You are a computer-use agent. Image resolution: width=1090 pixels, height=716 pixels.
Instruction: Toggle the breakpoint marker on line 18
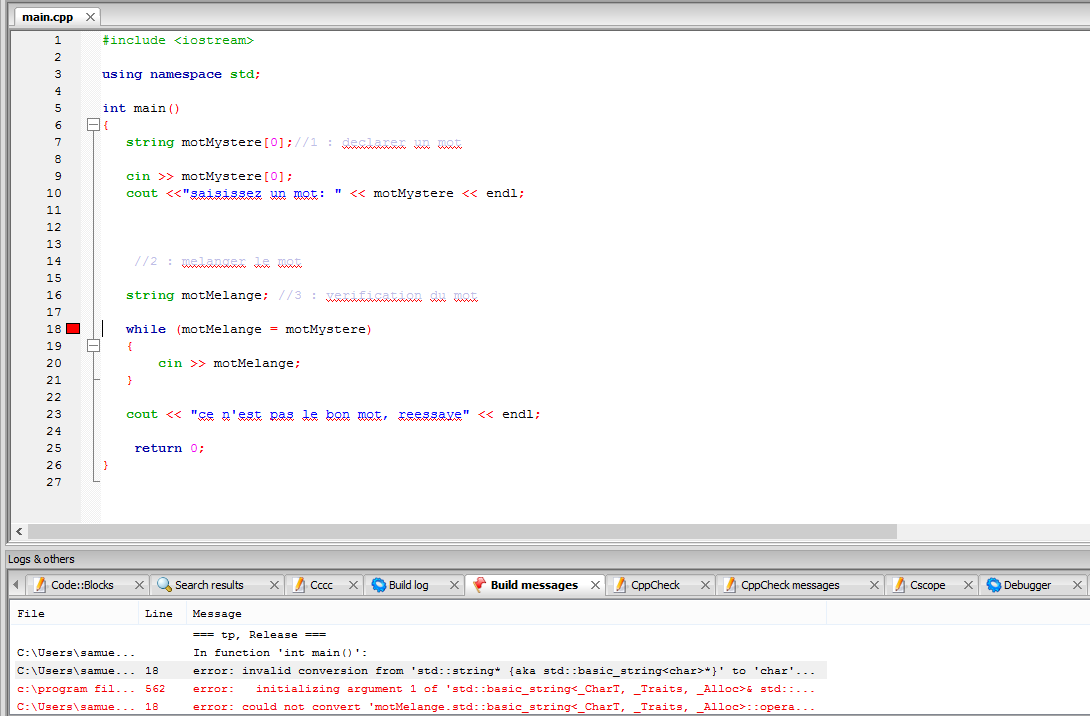72,328
